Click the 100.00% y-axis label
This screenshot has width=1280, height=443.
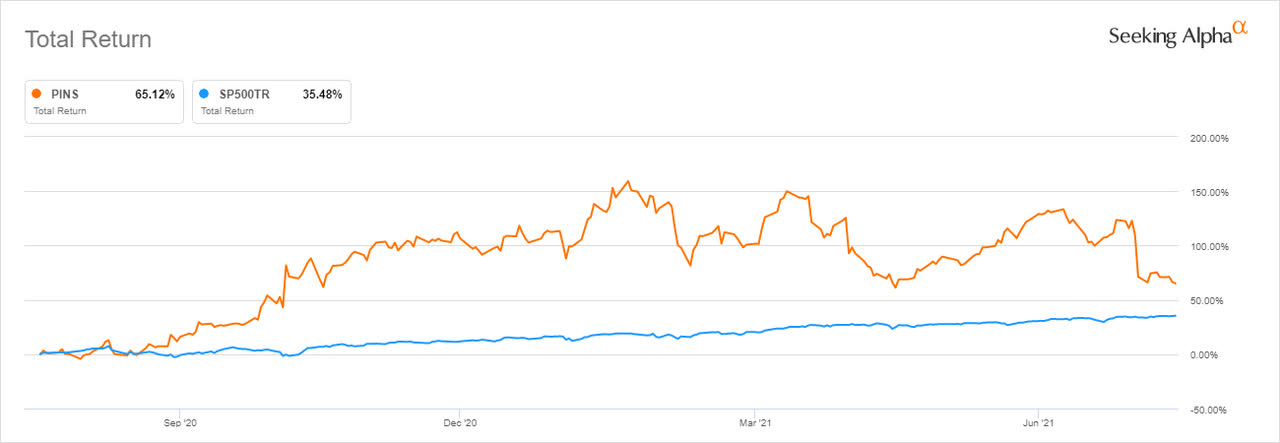(x=1203, y=247)
